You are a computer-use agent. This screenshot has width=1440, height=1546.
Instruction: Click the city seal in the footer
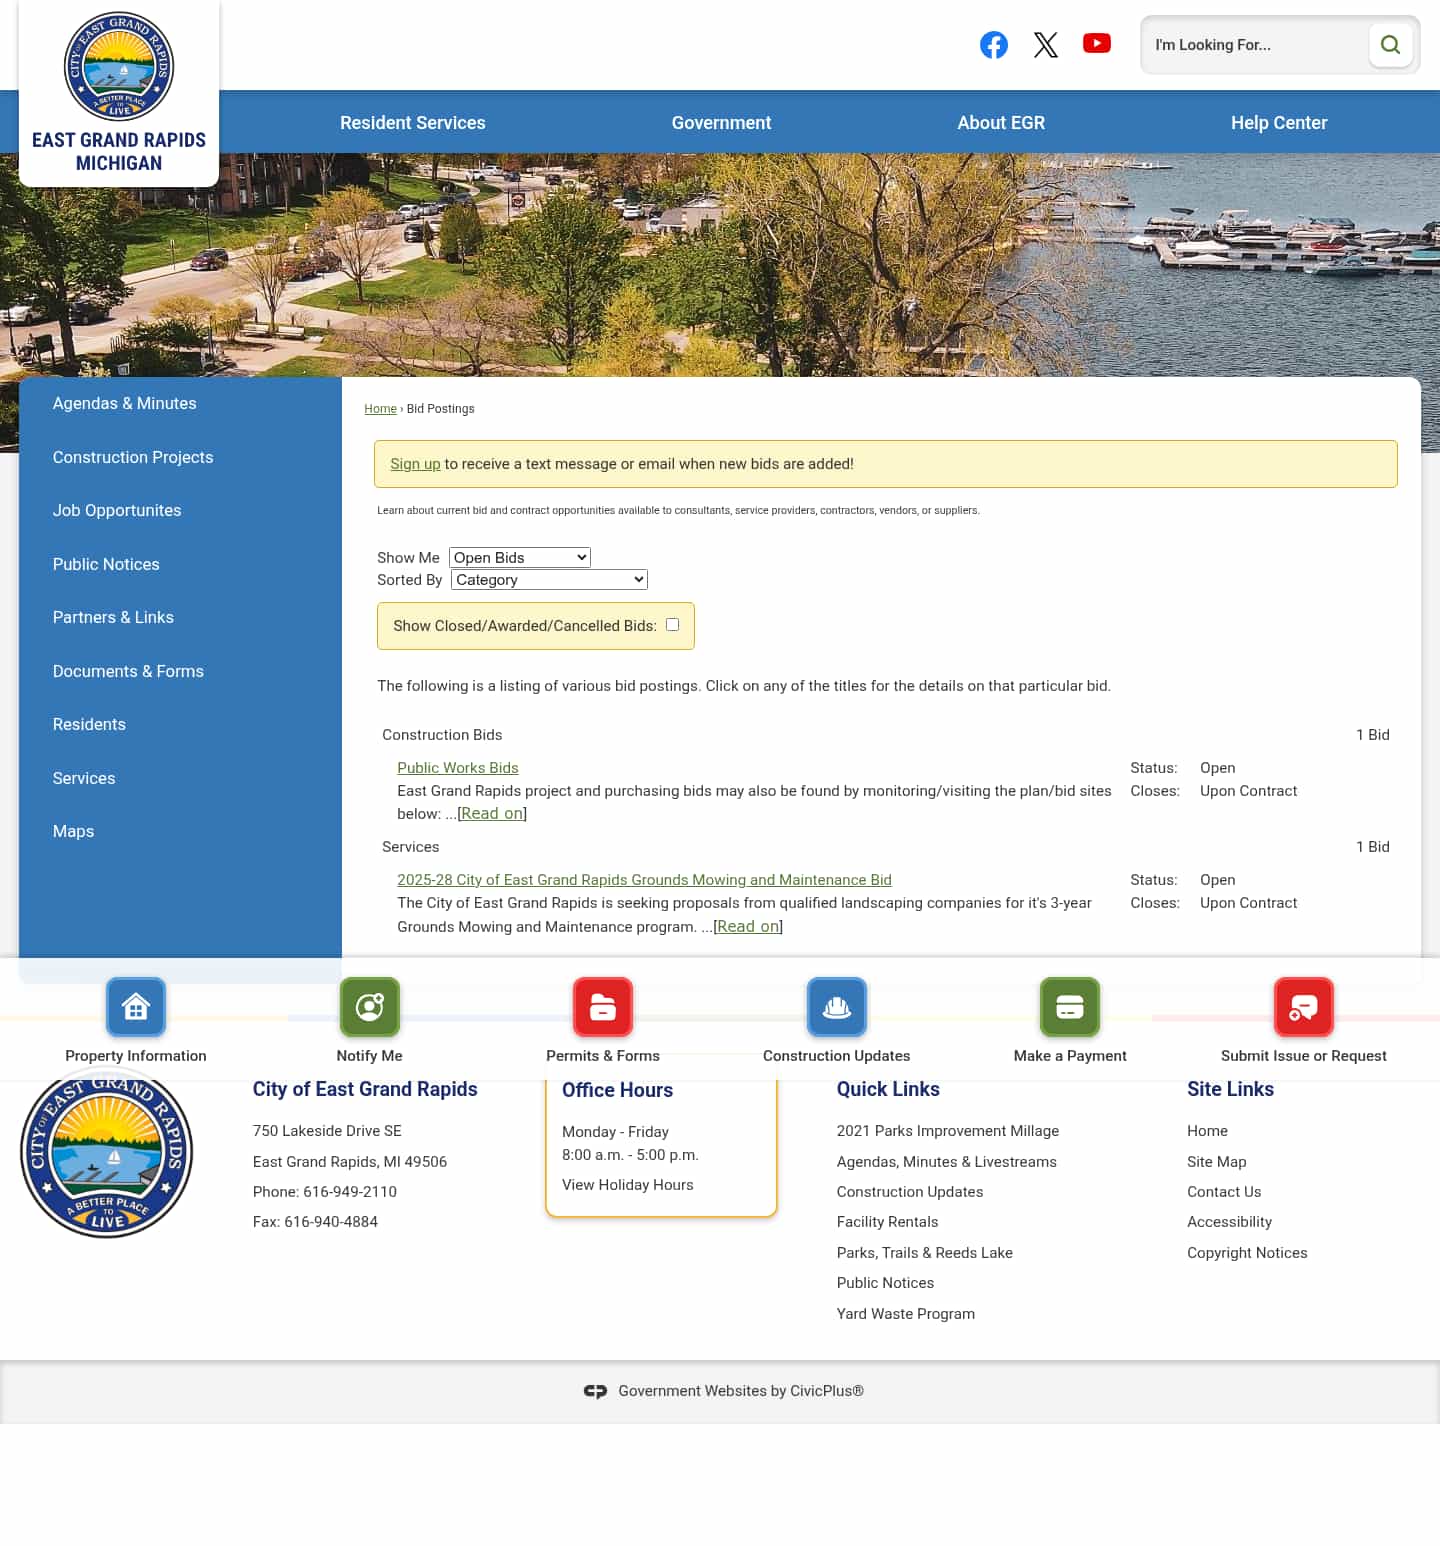click(x=107, y=1152)
